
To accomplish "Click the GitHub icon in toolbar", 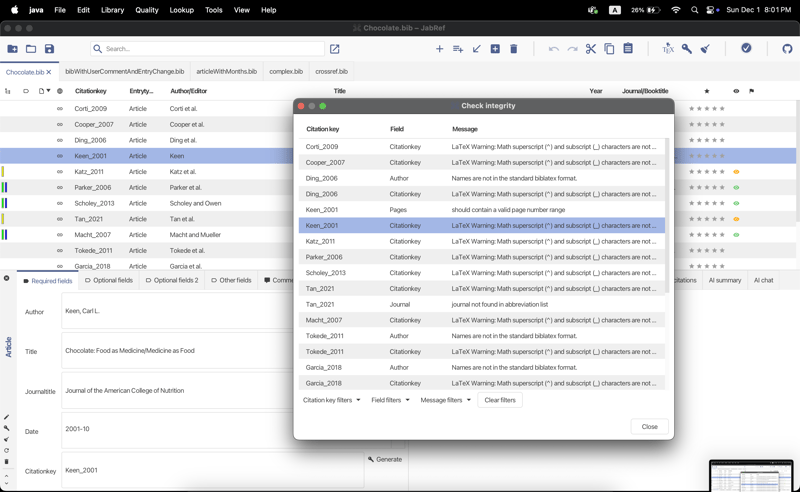I will point(787,49).
